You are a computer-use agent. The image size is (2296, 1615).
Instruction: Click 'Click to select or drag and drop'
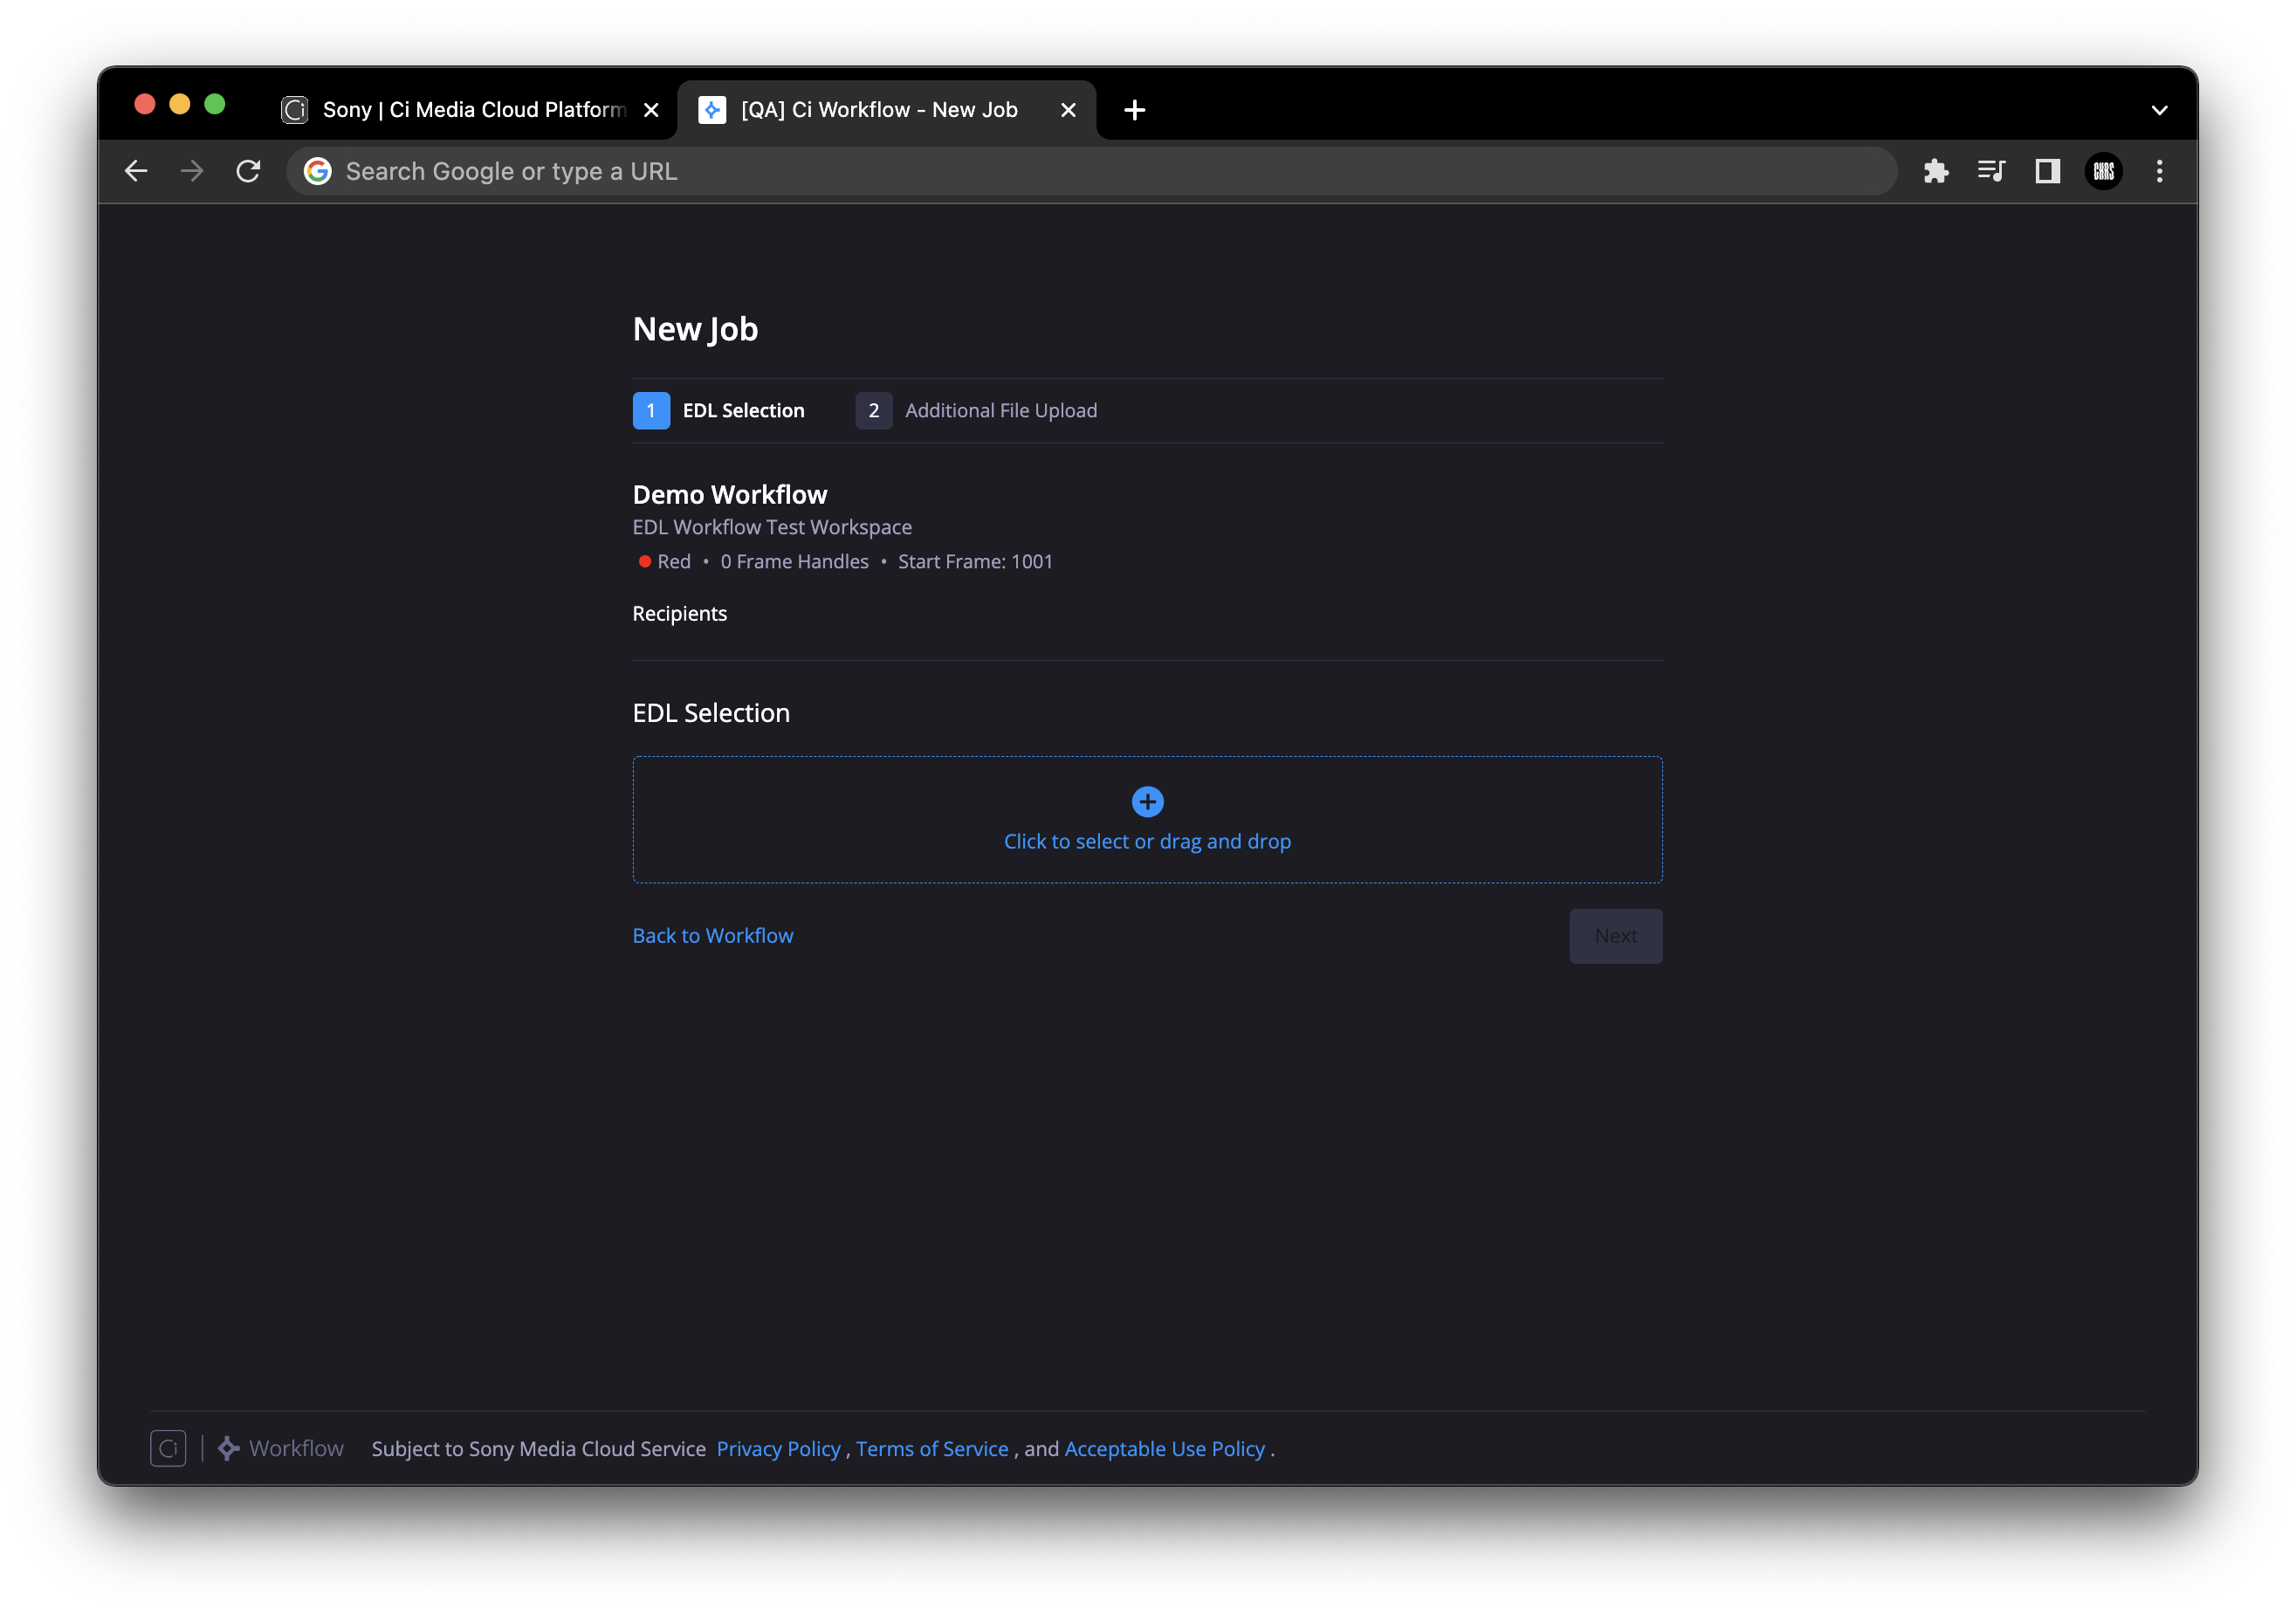[1147, 841]
